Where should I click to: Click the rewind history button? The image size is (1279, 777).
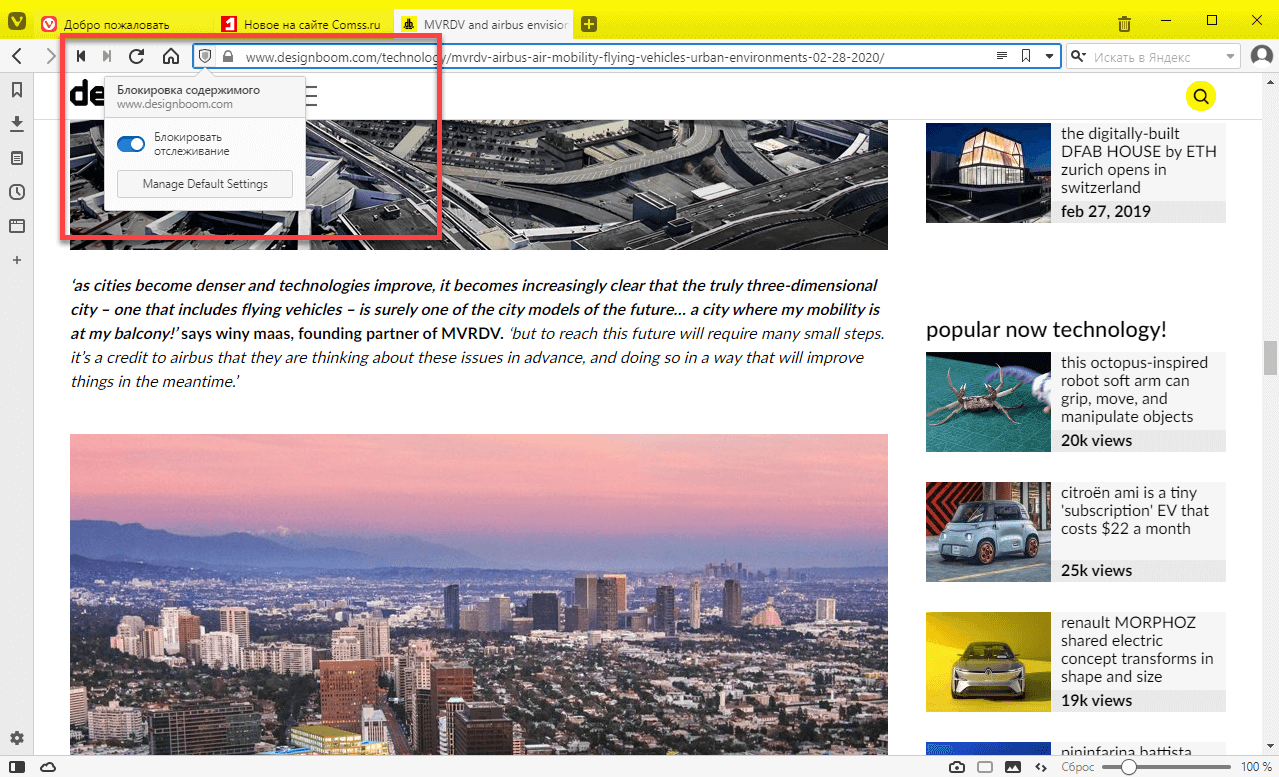tap(81, 57)
